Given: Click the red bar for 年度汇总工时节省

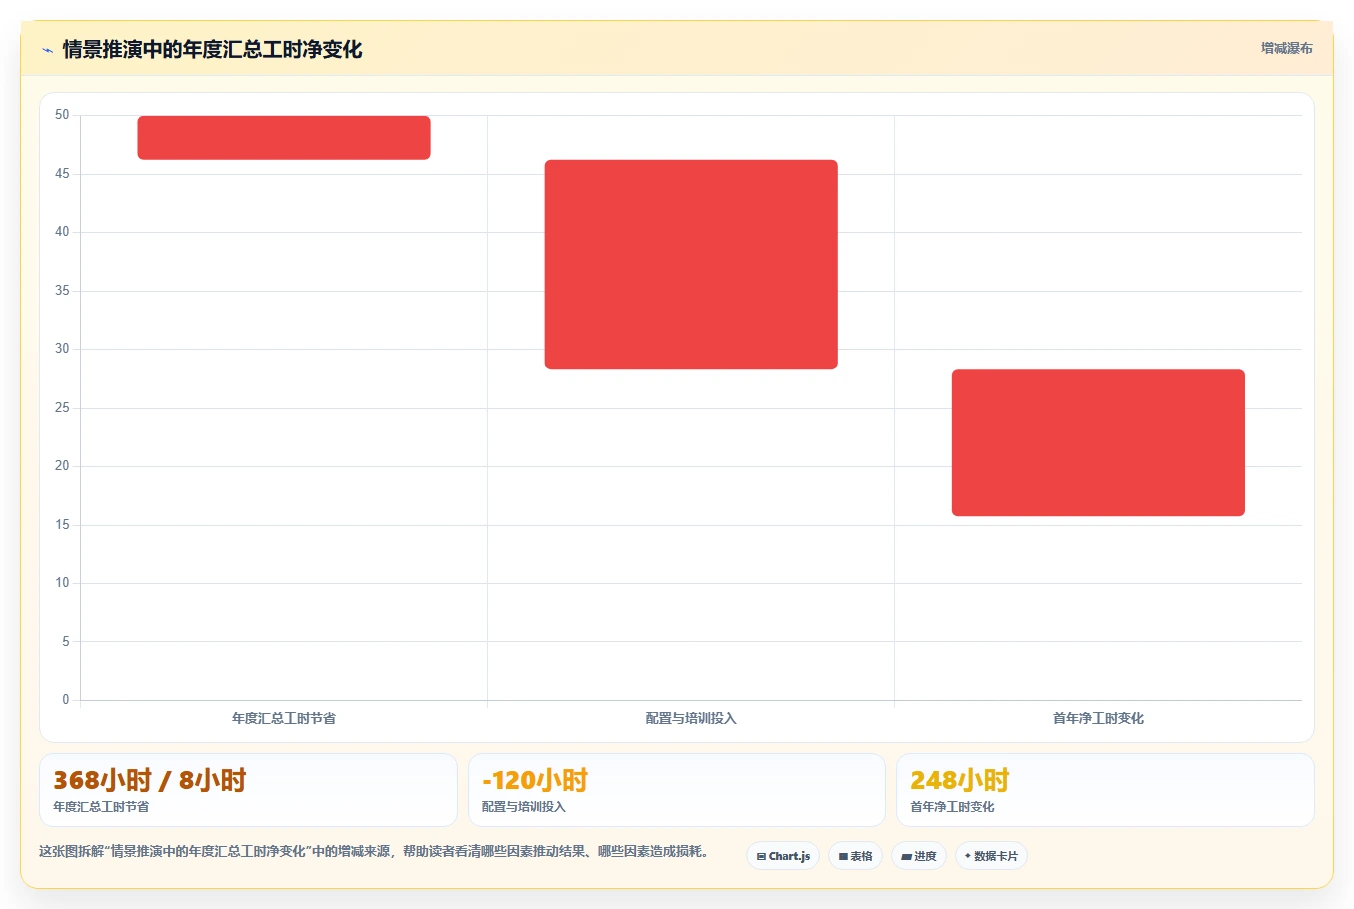Looking at the screenshot, I should pyautogui.click(x=284, y=138).
